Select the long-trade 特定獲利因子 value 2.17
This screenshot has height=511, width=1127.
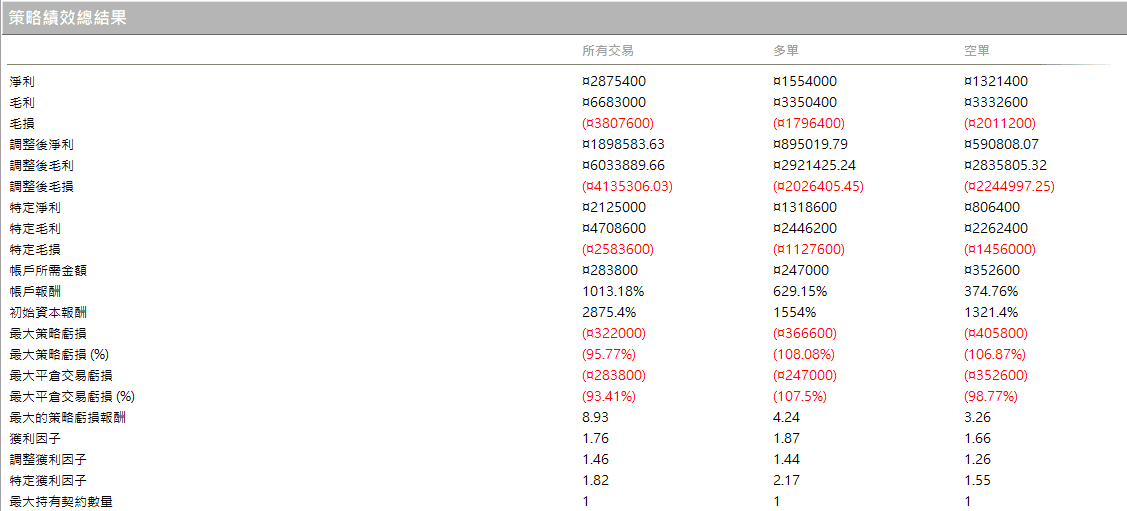tap(786, 480)
